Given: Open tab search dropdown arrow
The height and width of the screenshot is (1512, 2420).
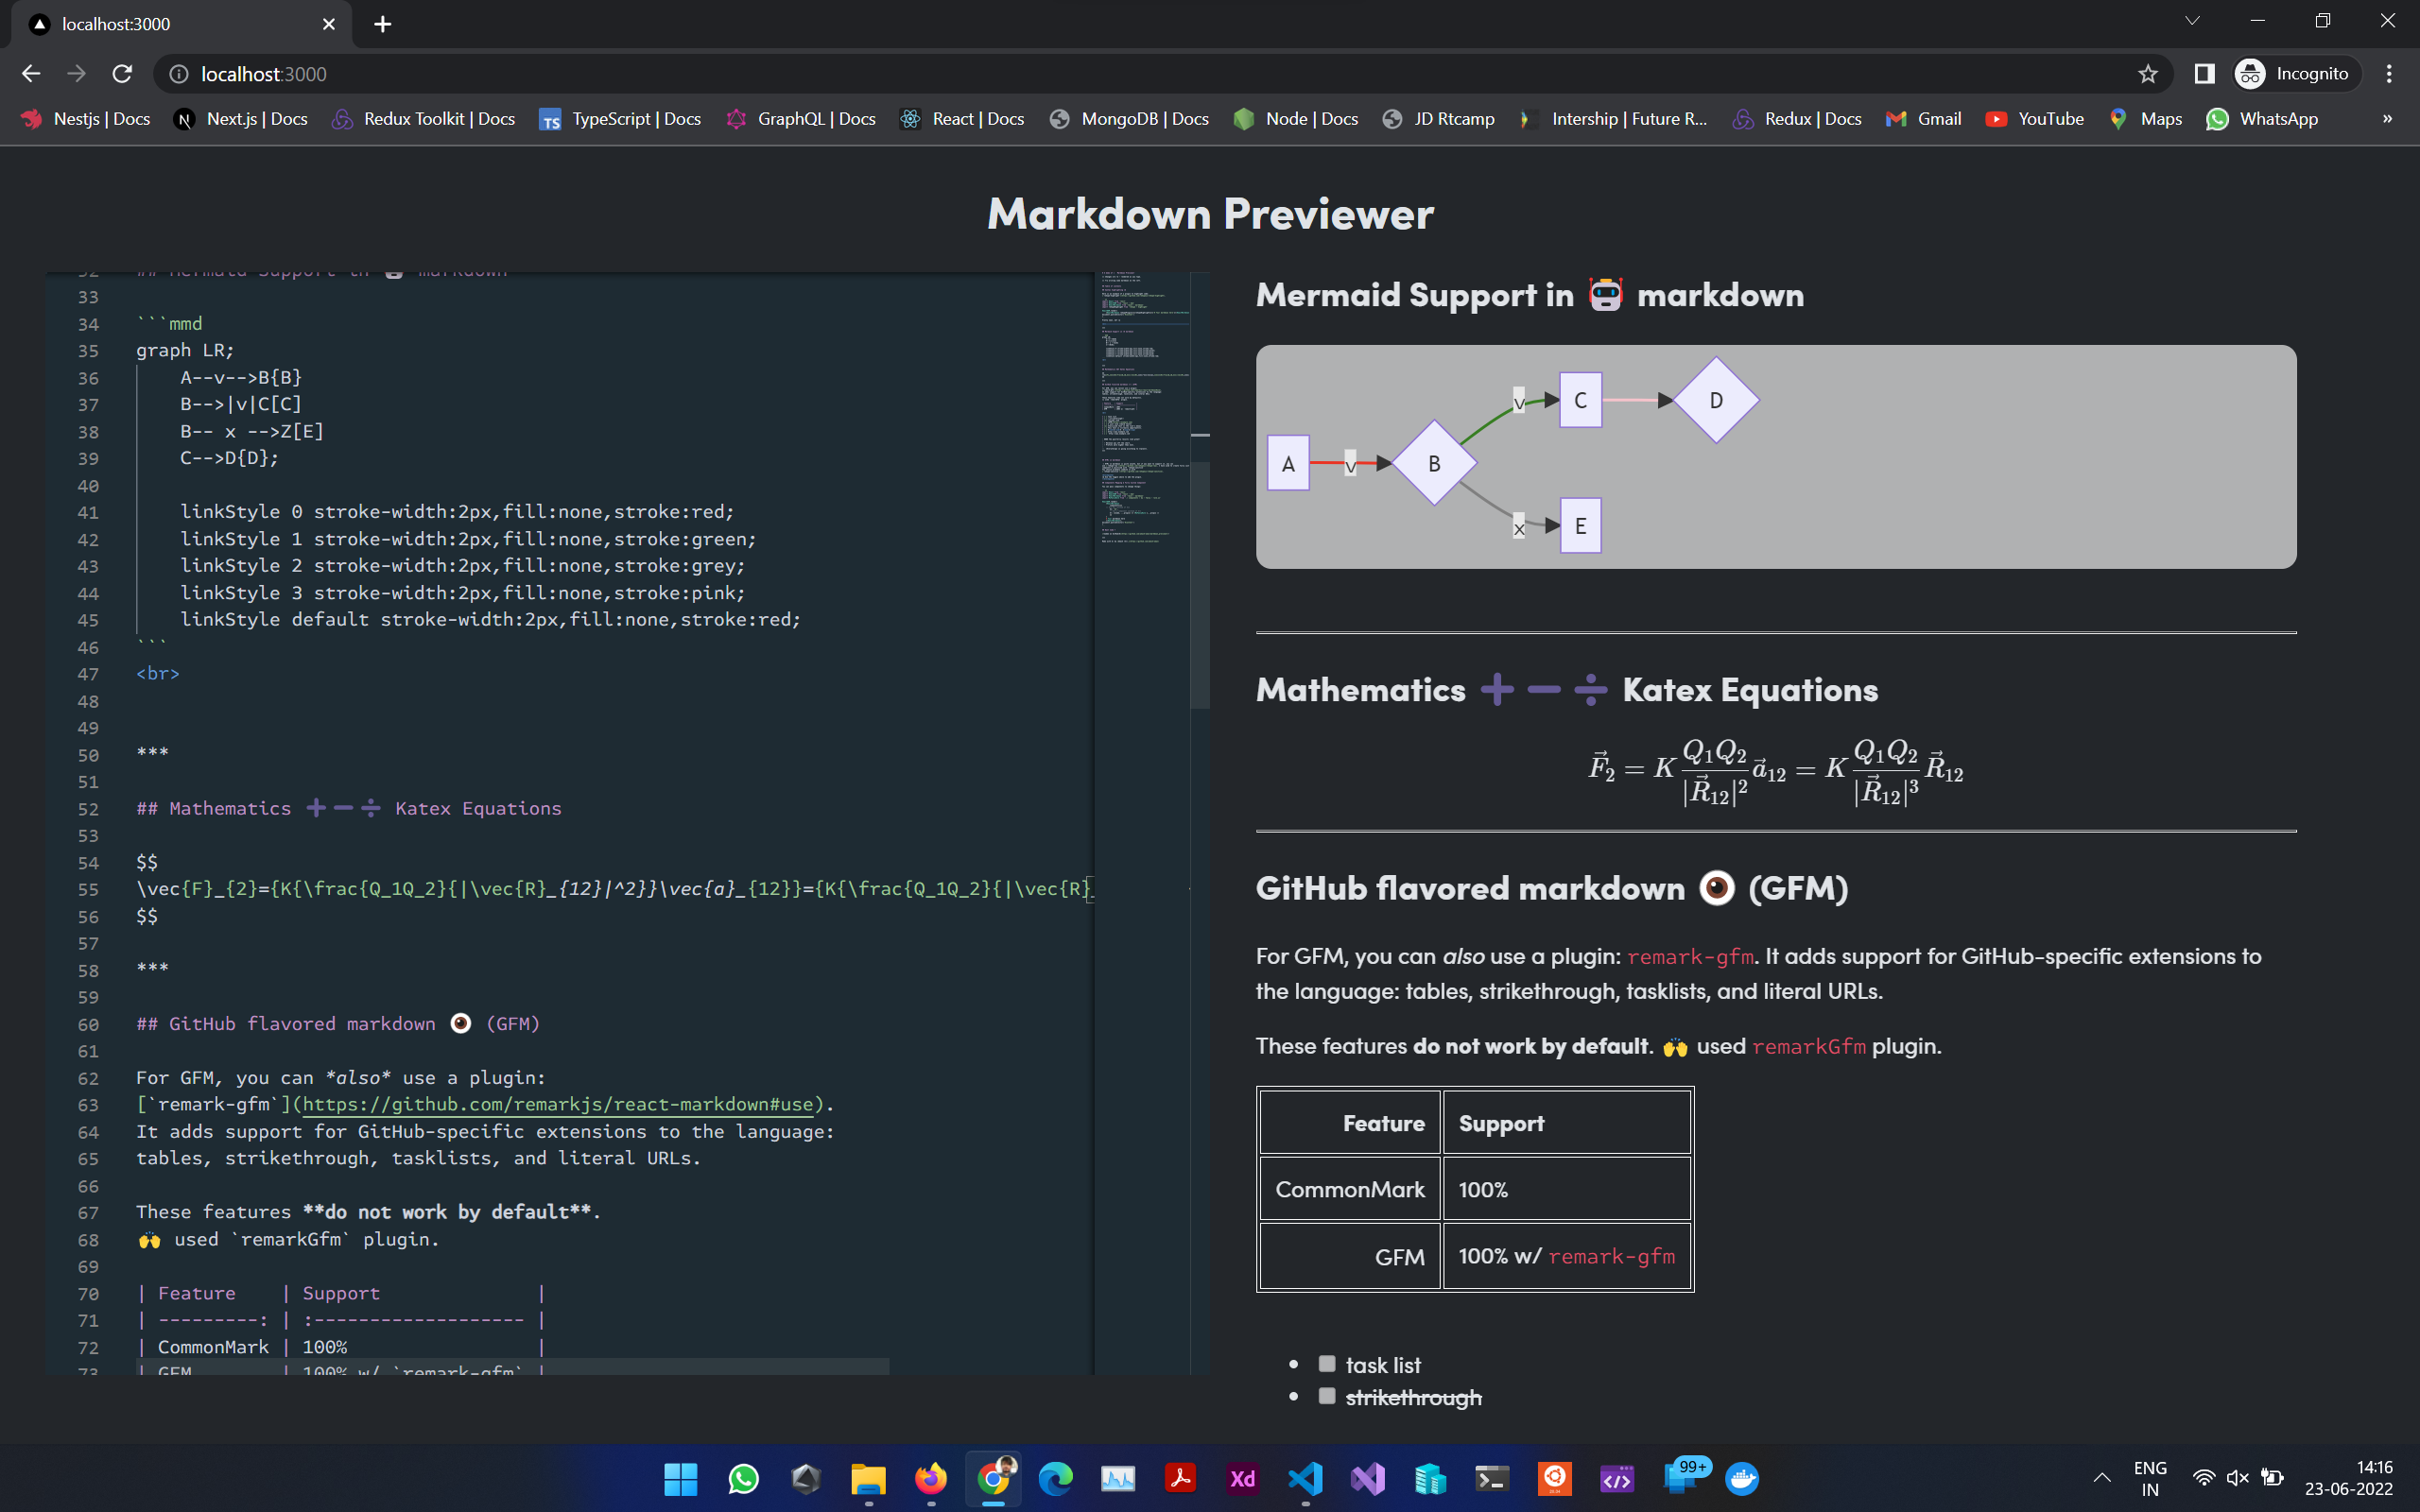Looking at the screenshot, I should coord(2192,22).
